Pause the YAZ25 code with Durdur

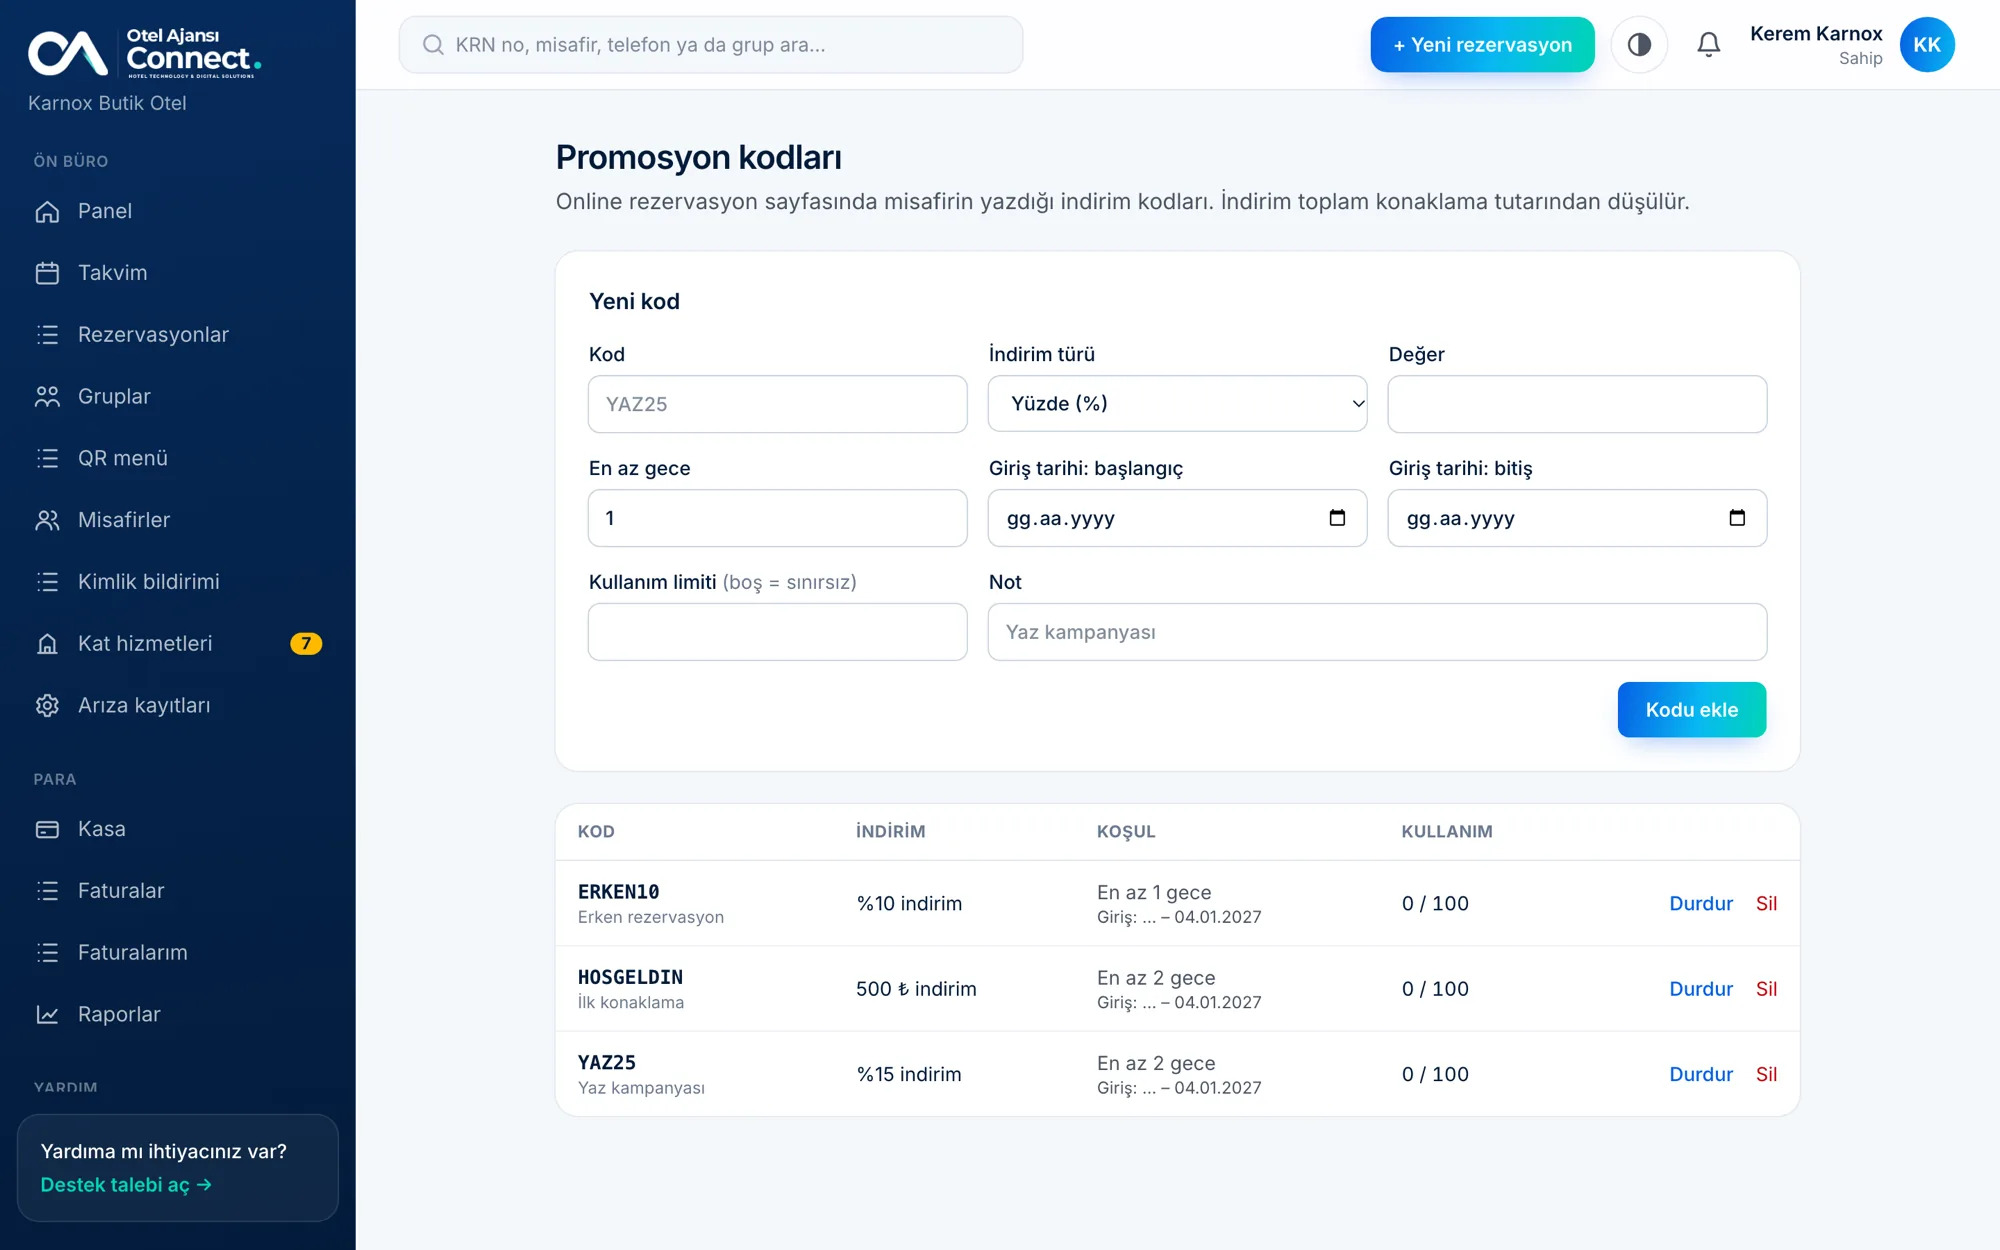click(x=1700, y=1075)
